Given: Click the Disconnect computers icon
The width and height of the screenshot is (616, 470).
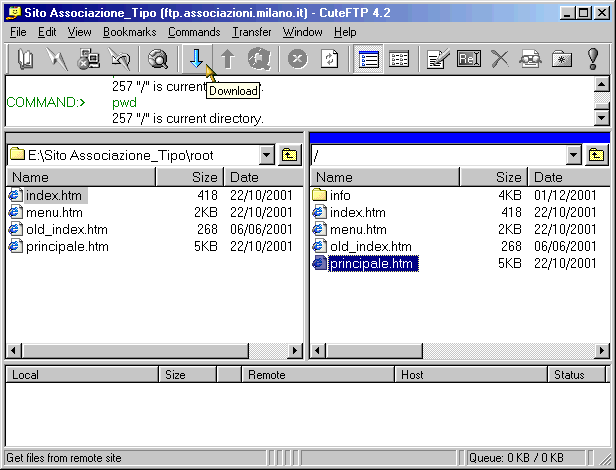Looking at the screenshot, I should (88, 59).
